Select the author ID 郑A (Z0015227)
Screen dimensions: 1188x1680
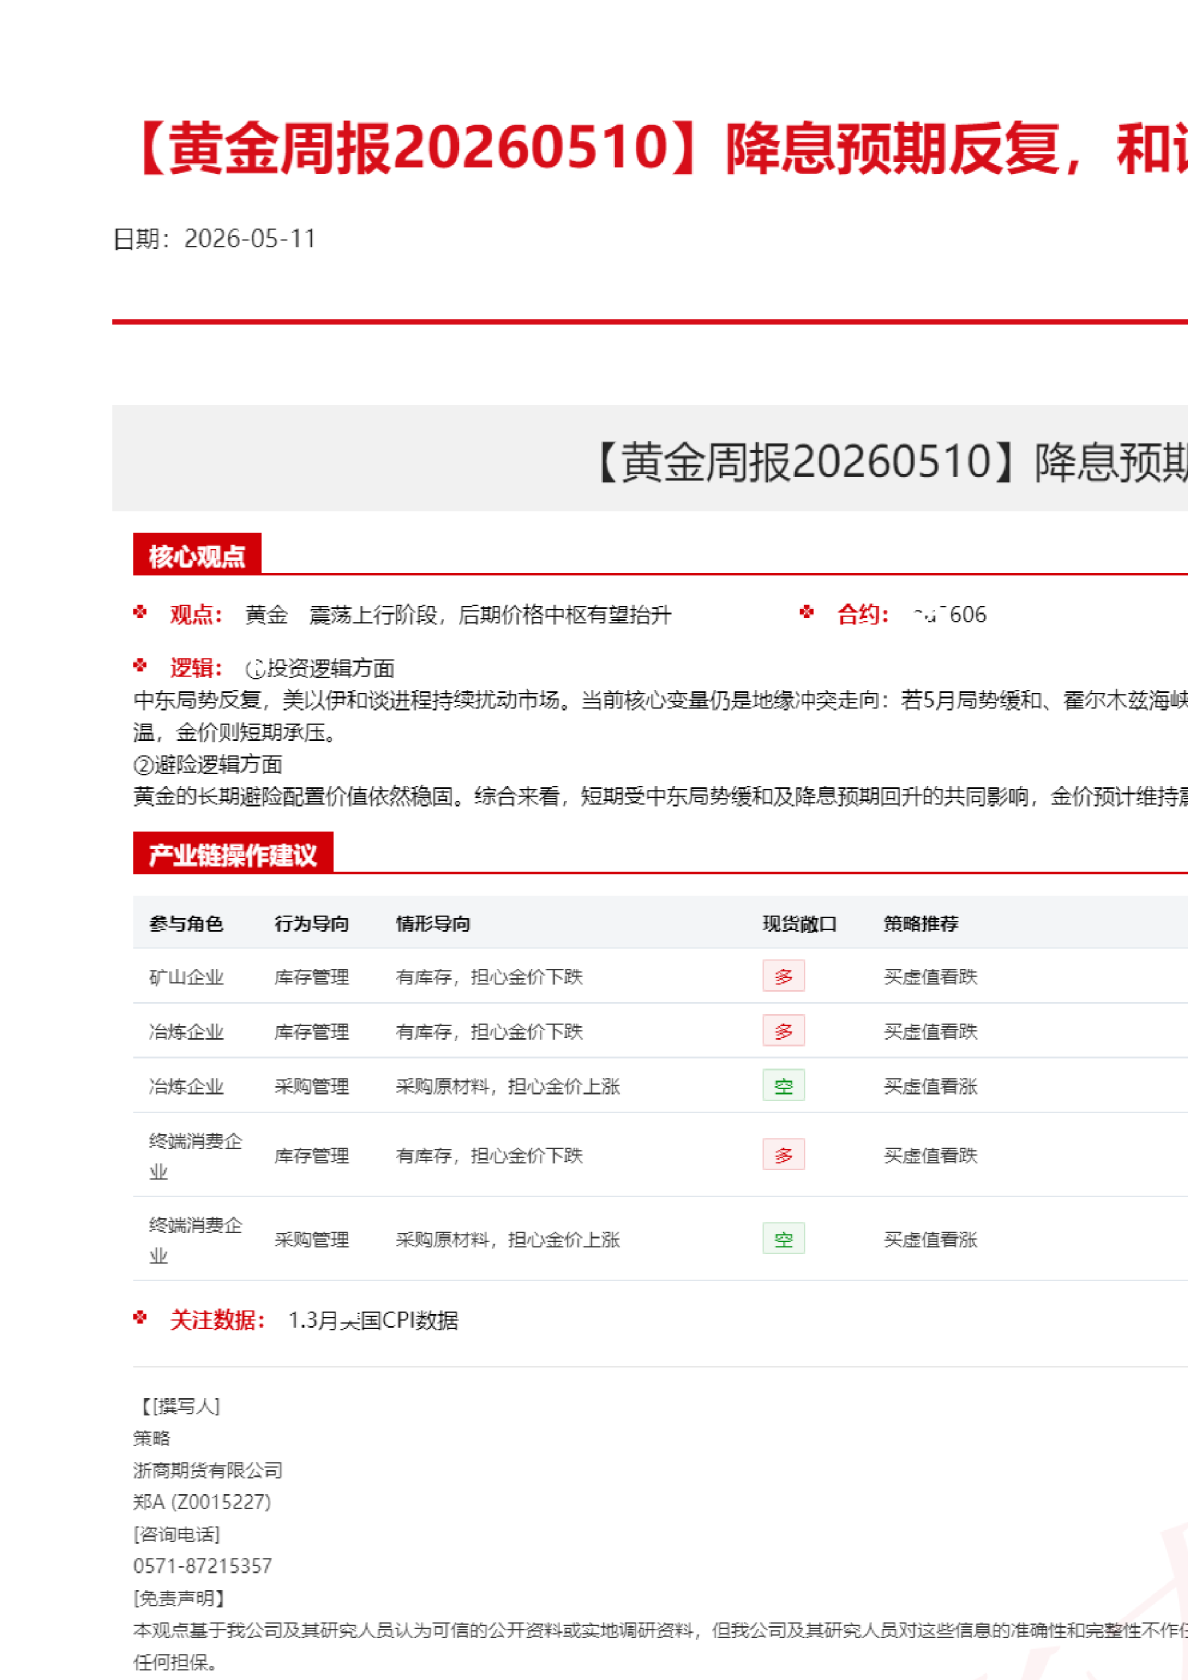coord(202,1503)
